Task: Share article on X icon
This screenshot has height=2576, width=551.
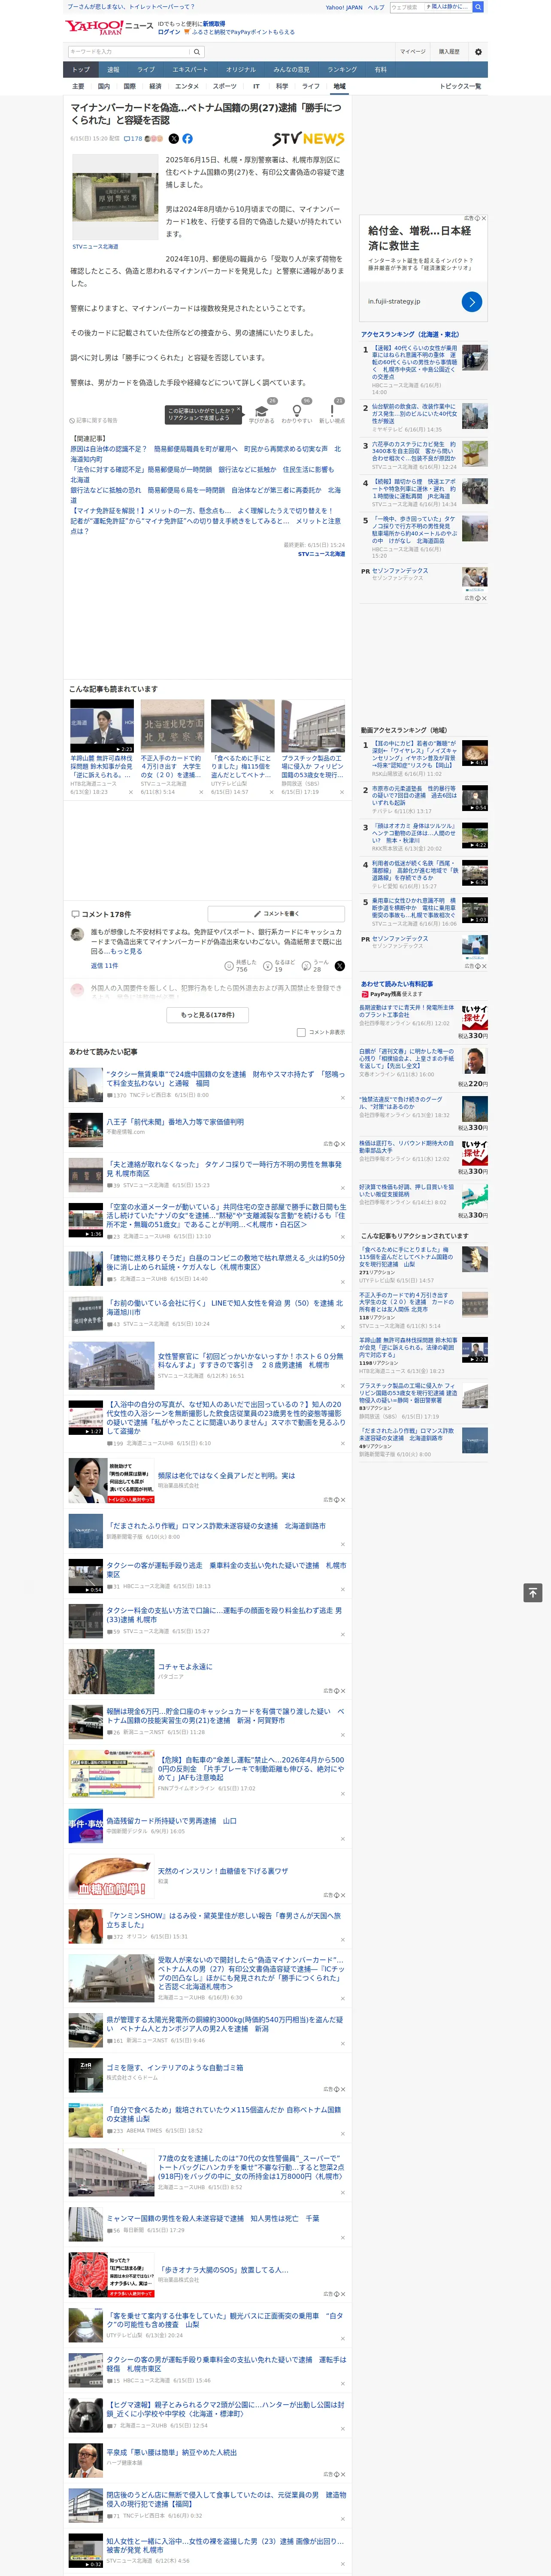Action: [174, 139]
